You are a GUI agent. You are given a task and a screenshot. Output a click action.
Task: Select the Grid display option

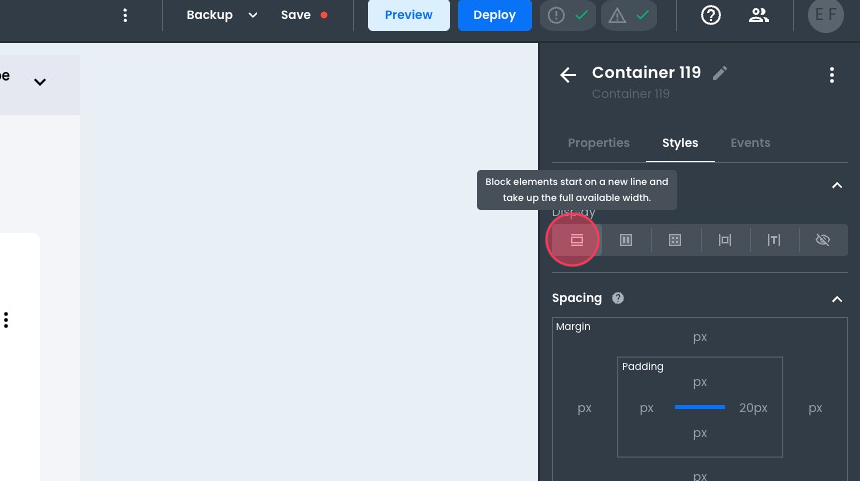[x=675, y=240]
